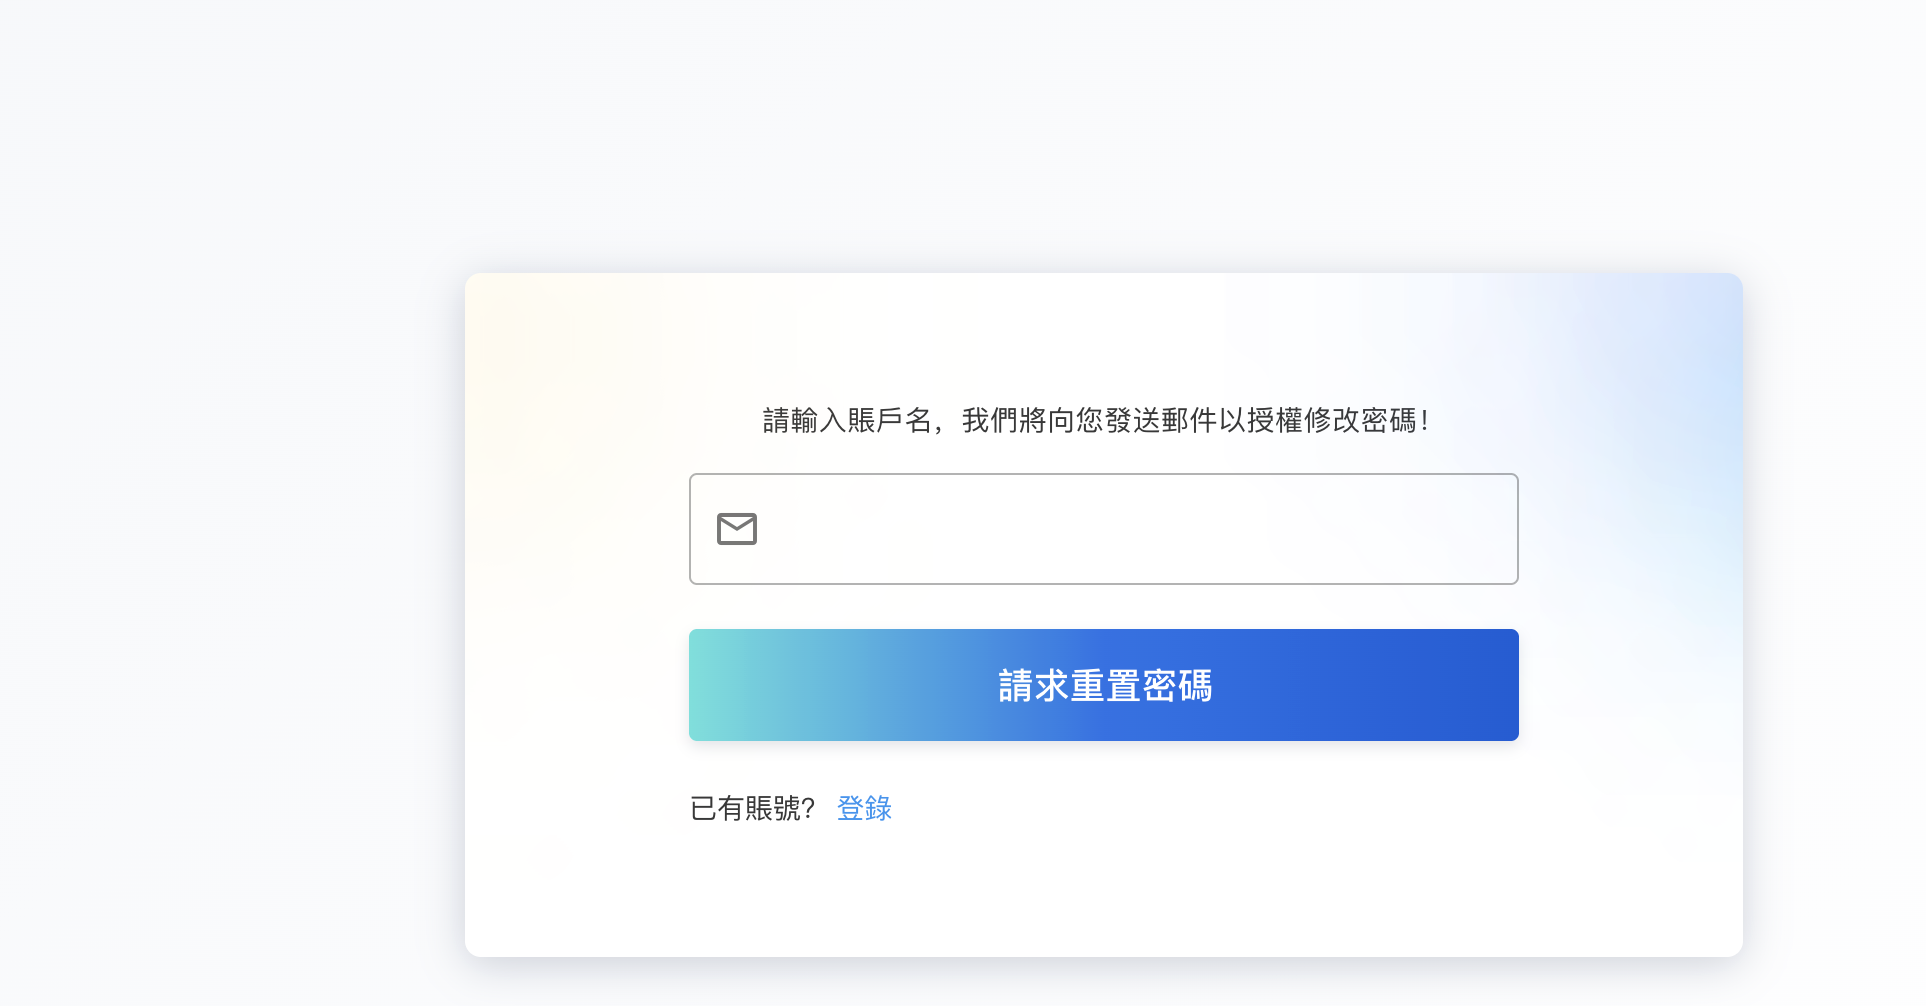This screenshot has width=1926, height=1006.
Task: Open the 登錄 login link
Action: [x=864, y=808]
